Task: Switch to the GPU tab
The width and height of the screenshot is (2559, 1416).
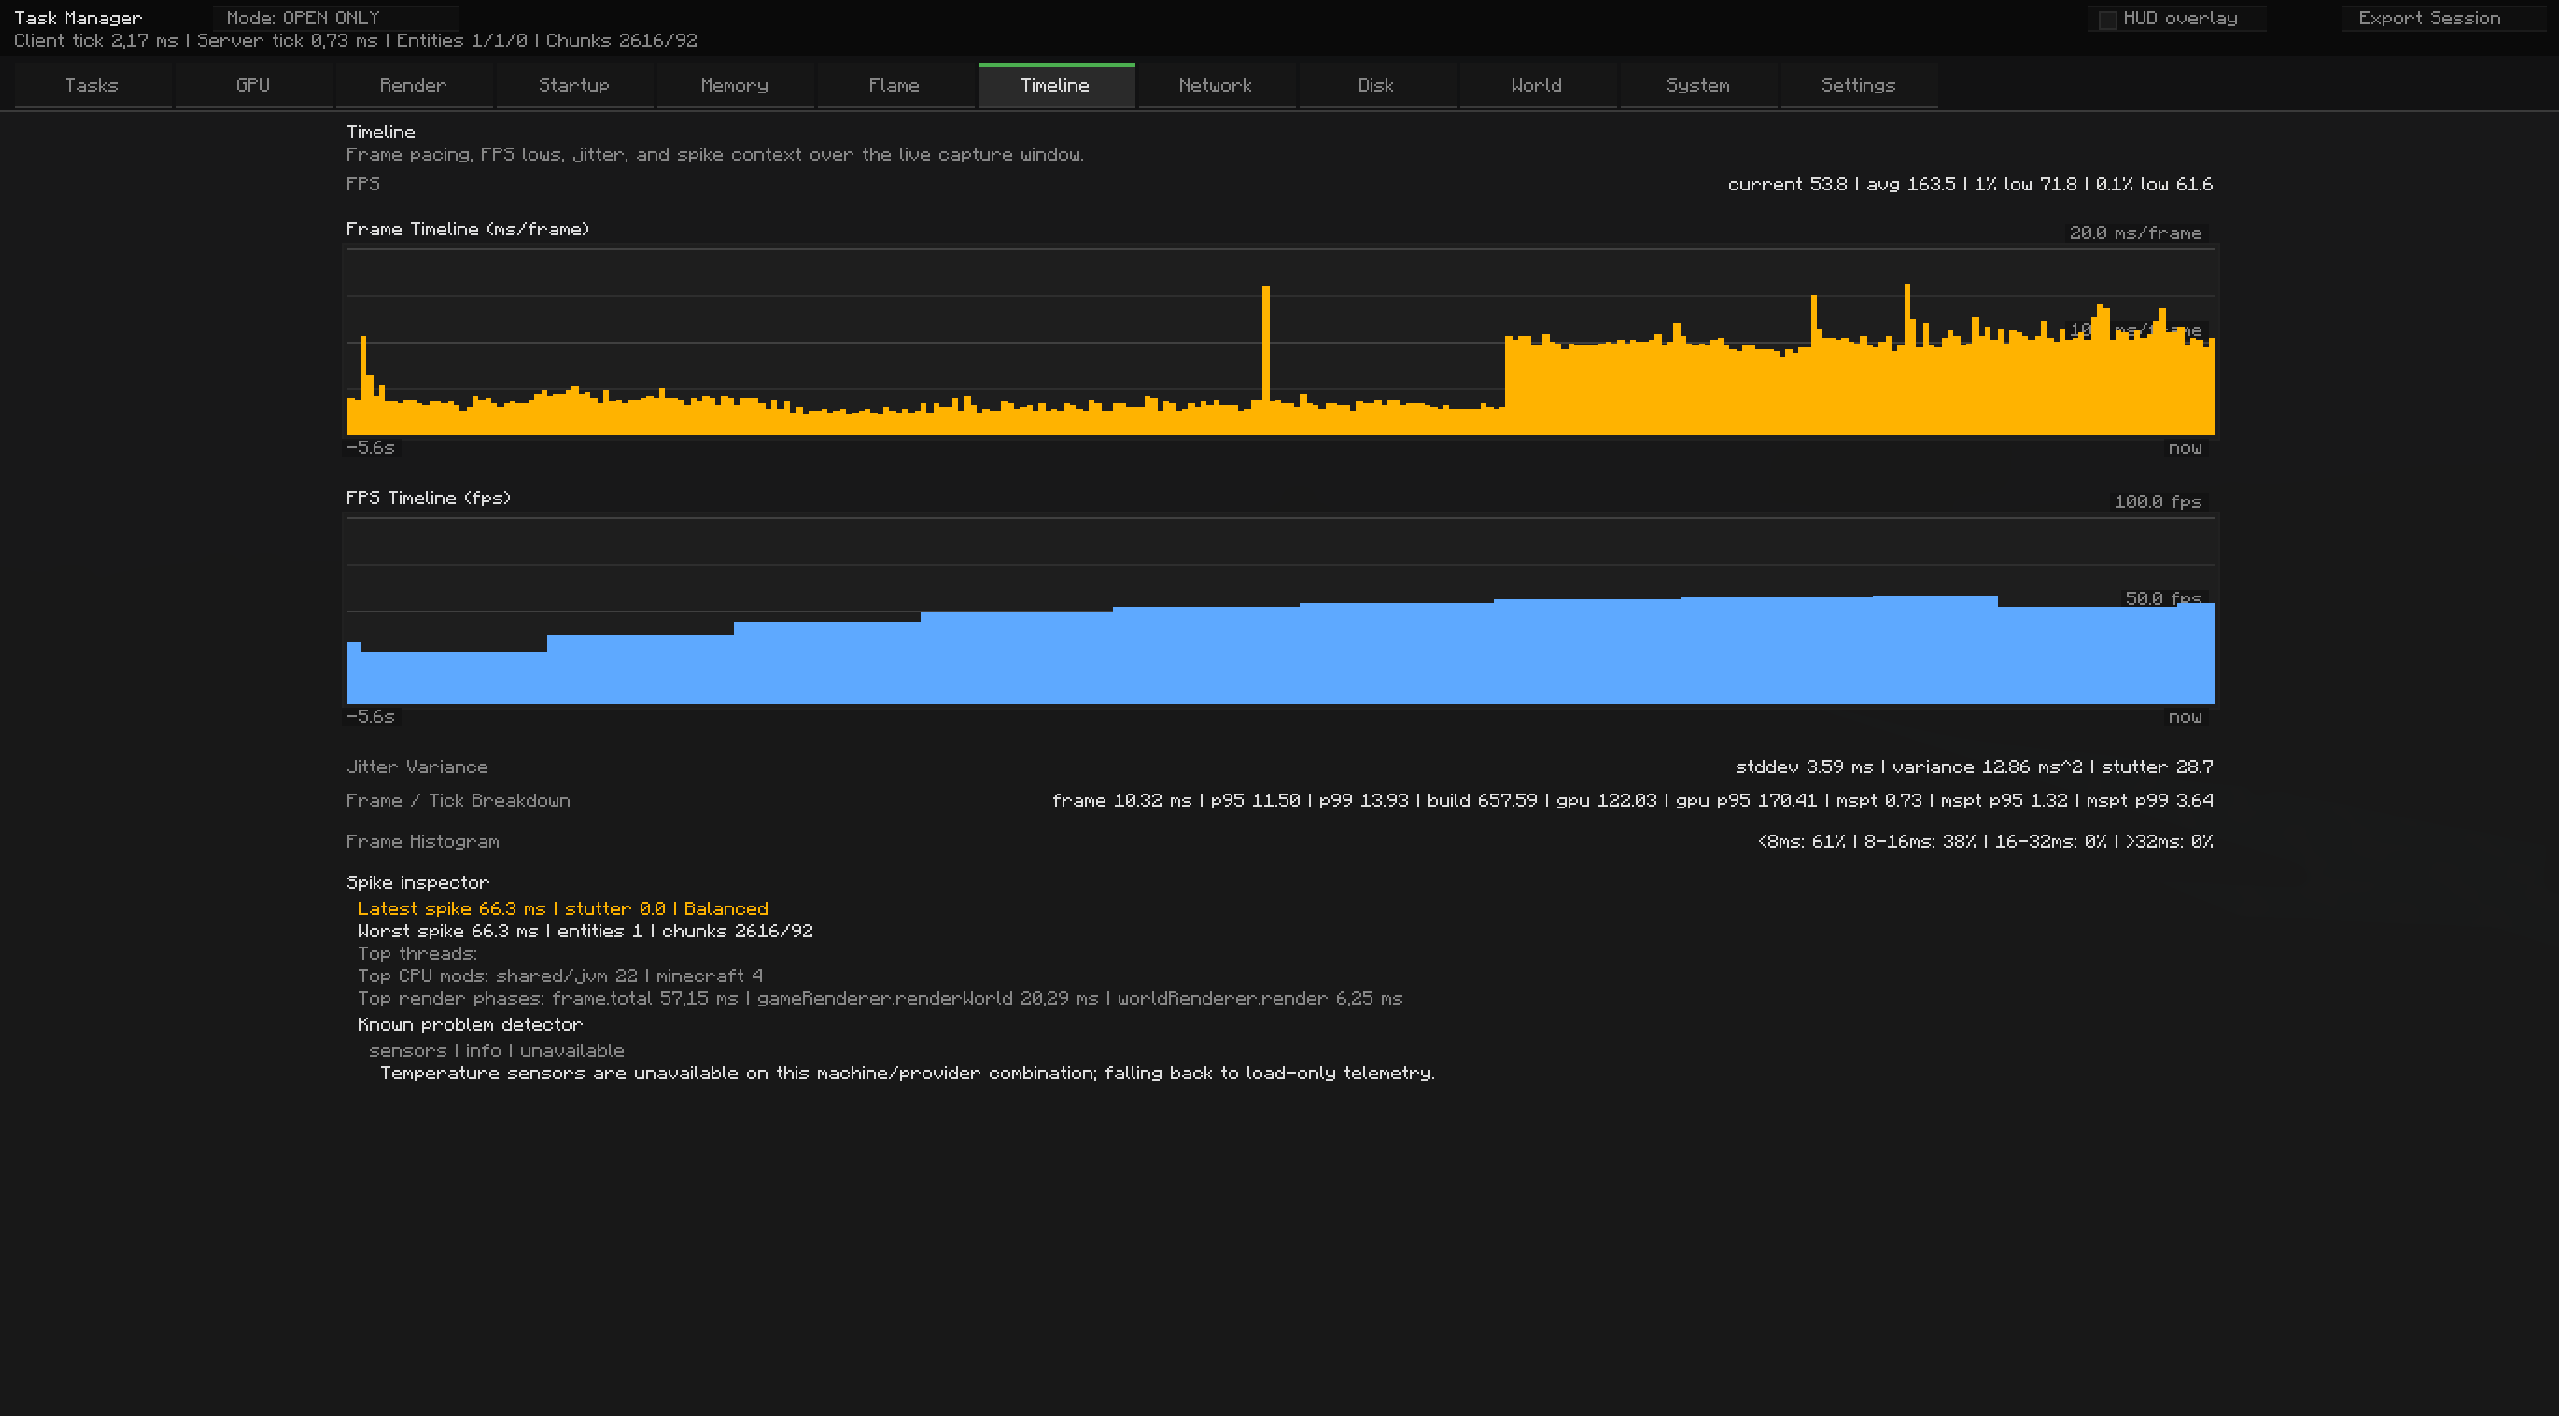Action: [253, 85]
